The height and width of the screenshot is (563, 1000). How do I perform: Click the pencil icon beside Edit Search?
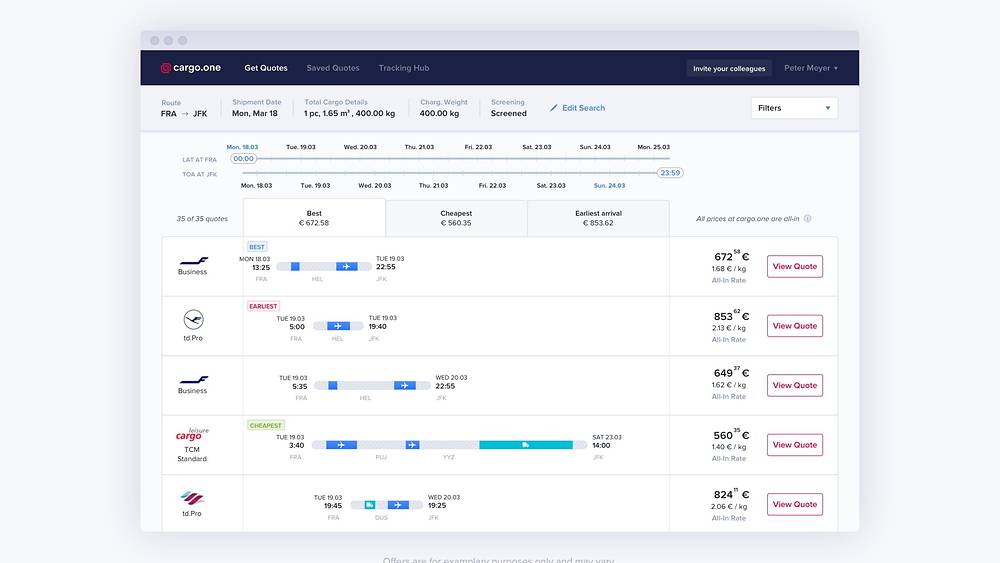tap(554, 108)
